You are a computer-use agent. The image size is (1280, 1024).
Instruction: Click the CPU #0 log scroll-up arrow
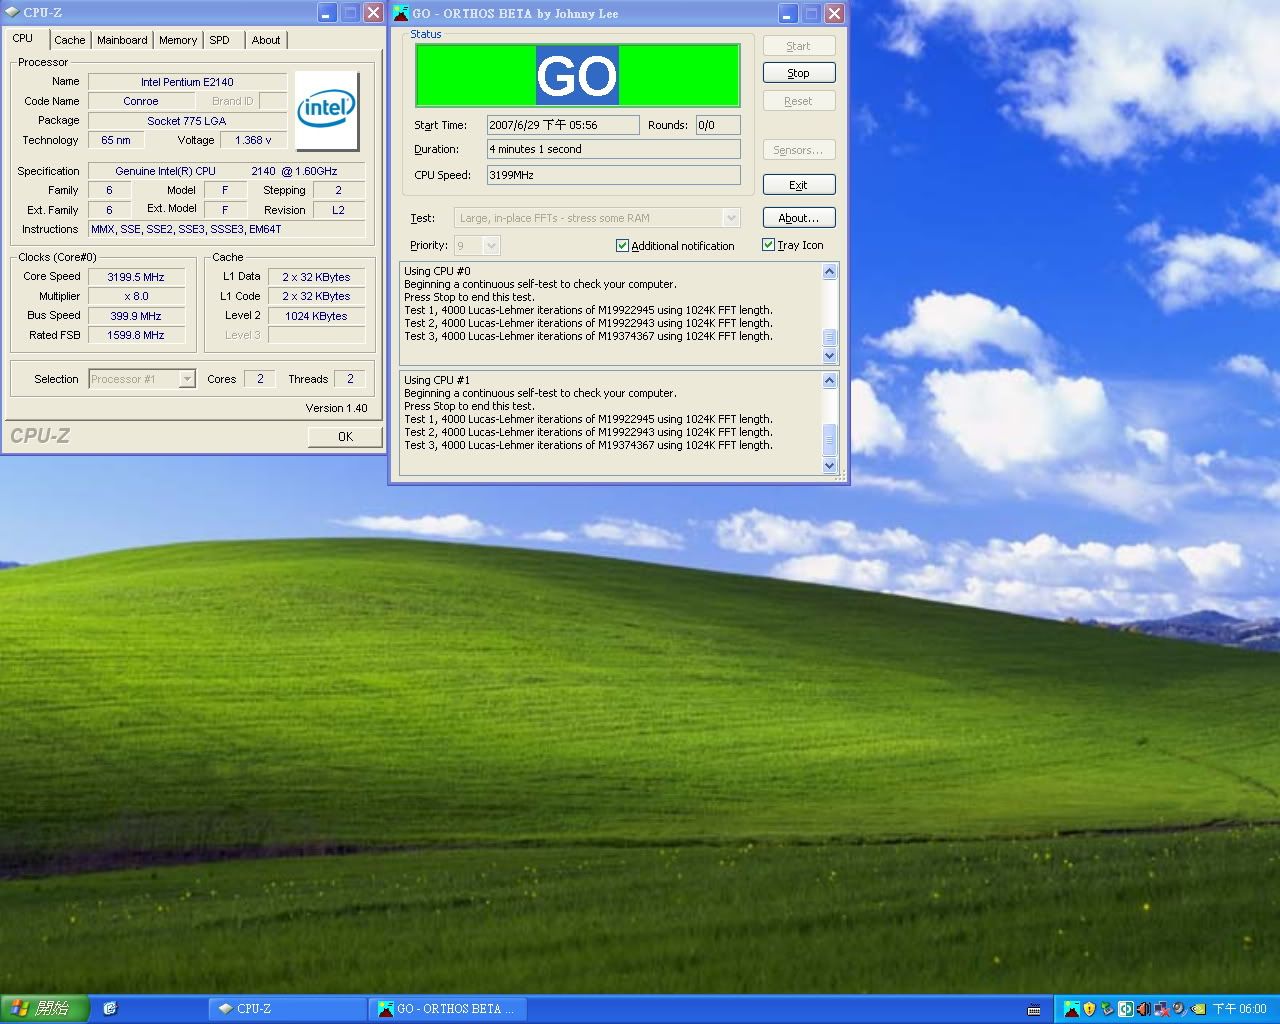coord(829,272)
